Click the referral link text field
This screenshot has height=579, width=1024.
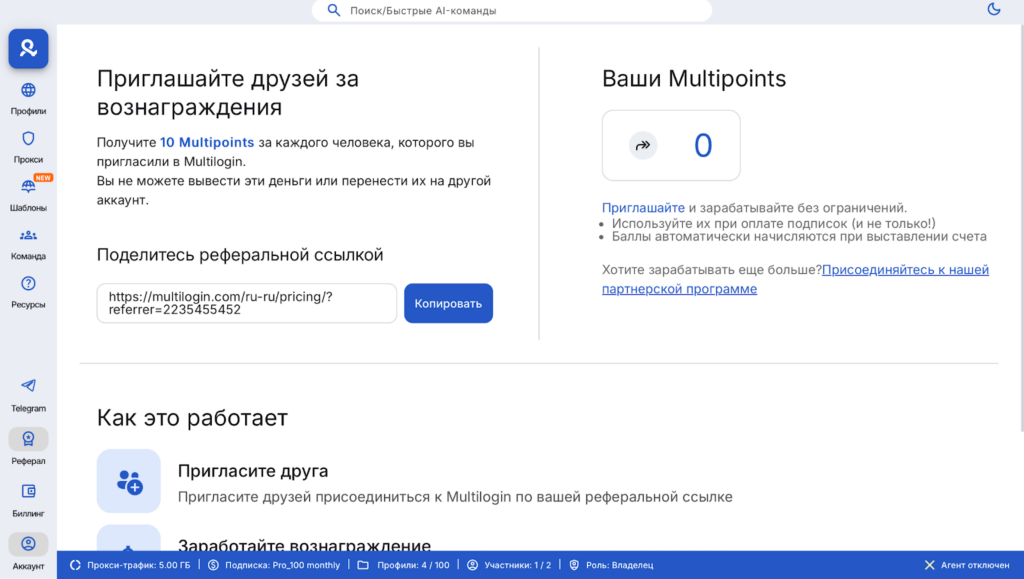click(247, 303)
